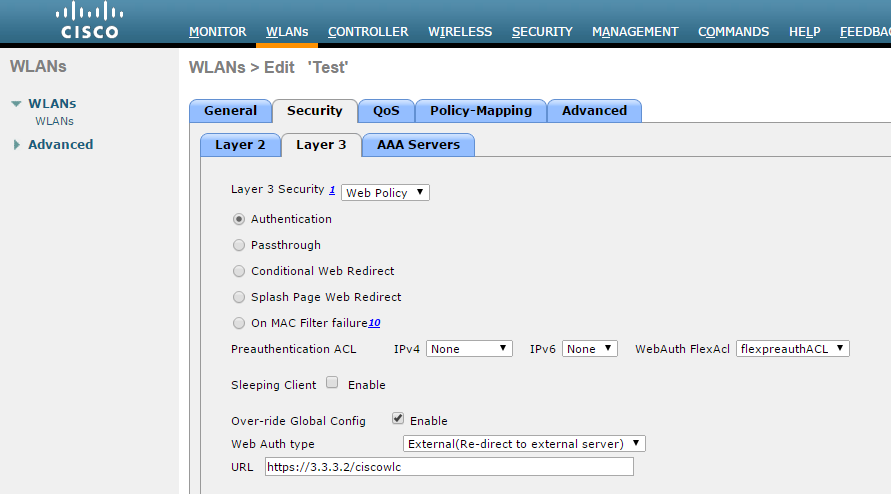The image size is (891, 494).
Task: Open the Layer 3 sub-tab
Action: click(321, 145)
